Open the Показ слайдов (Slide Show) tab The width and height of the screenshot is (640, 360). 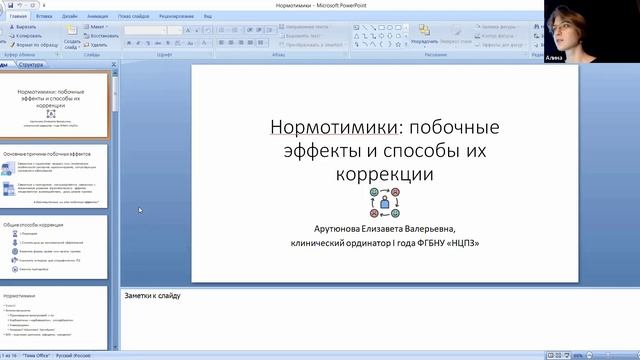pyautogui.click(x=133, y=16)
